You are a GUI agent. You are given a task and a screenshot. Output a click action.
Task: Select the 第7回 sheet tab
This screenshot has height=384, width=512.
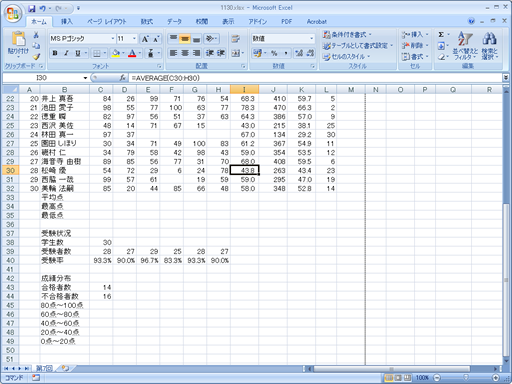pyautogui.click(x=44, y=368)
